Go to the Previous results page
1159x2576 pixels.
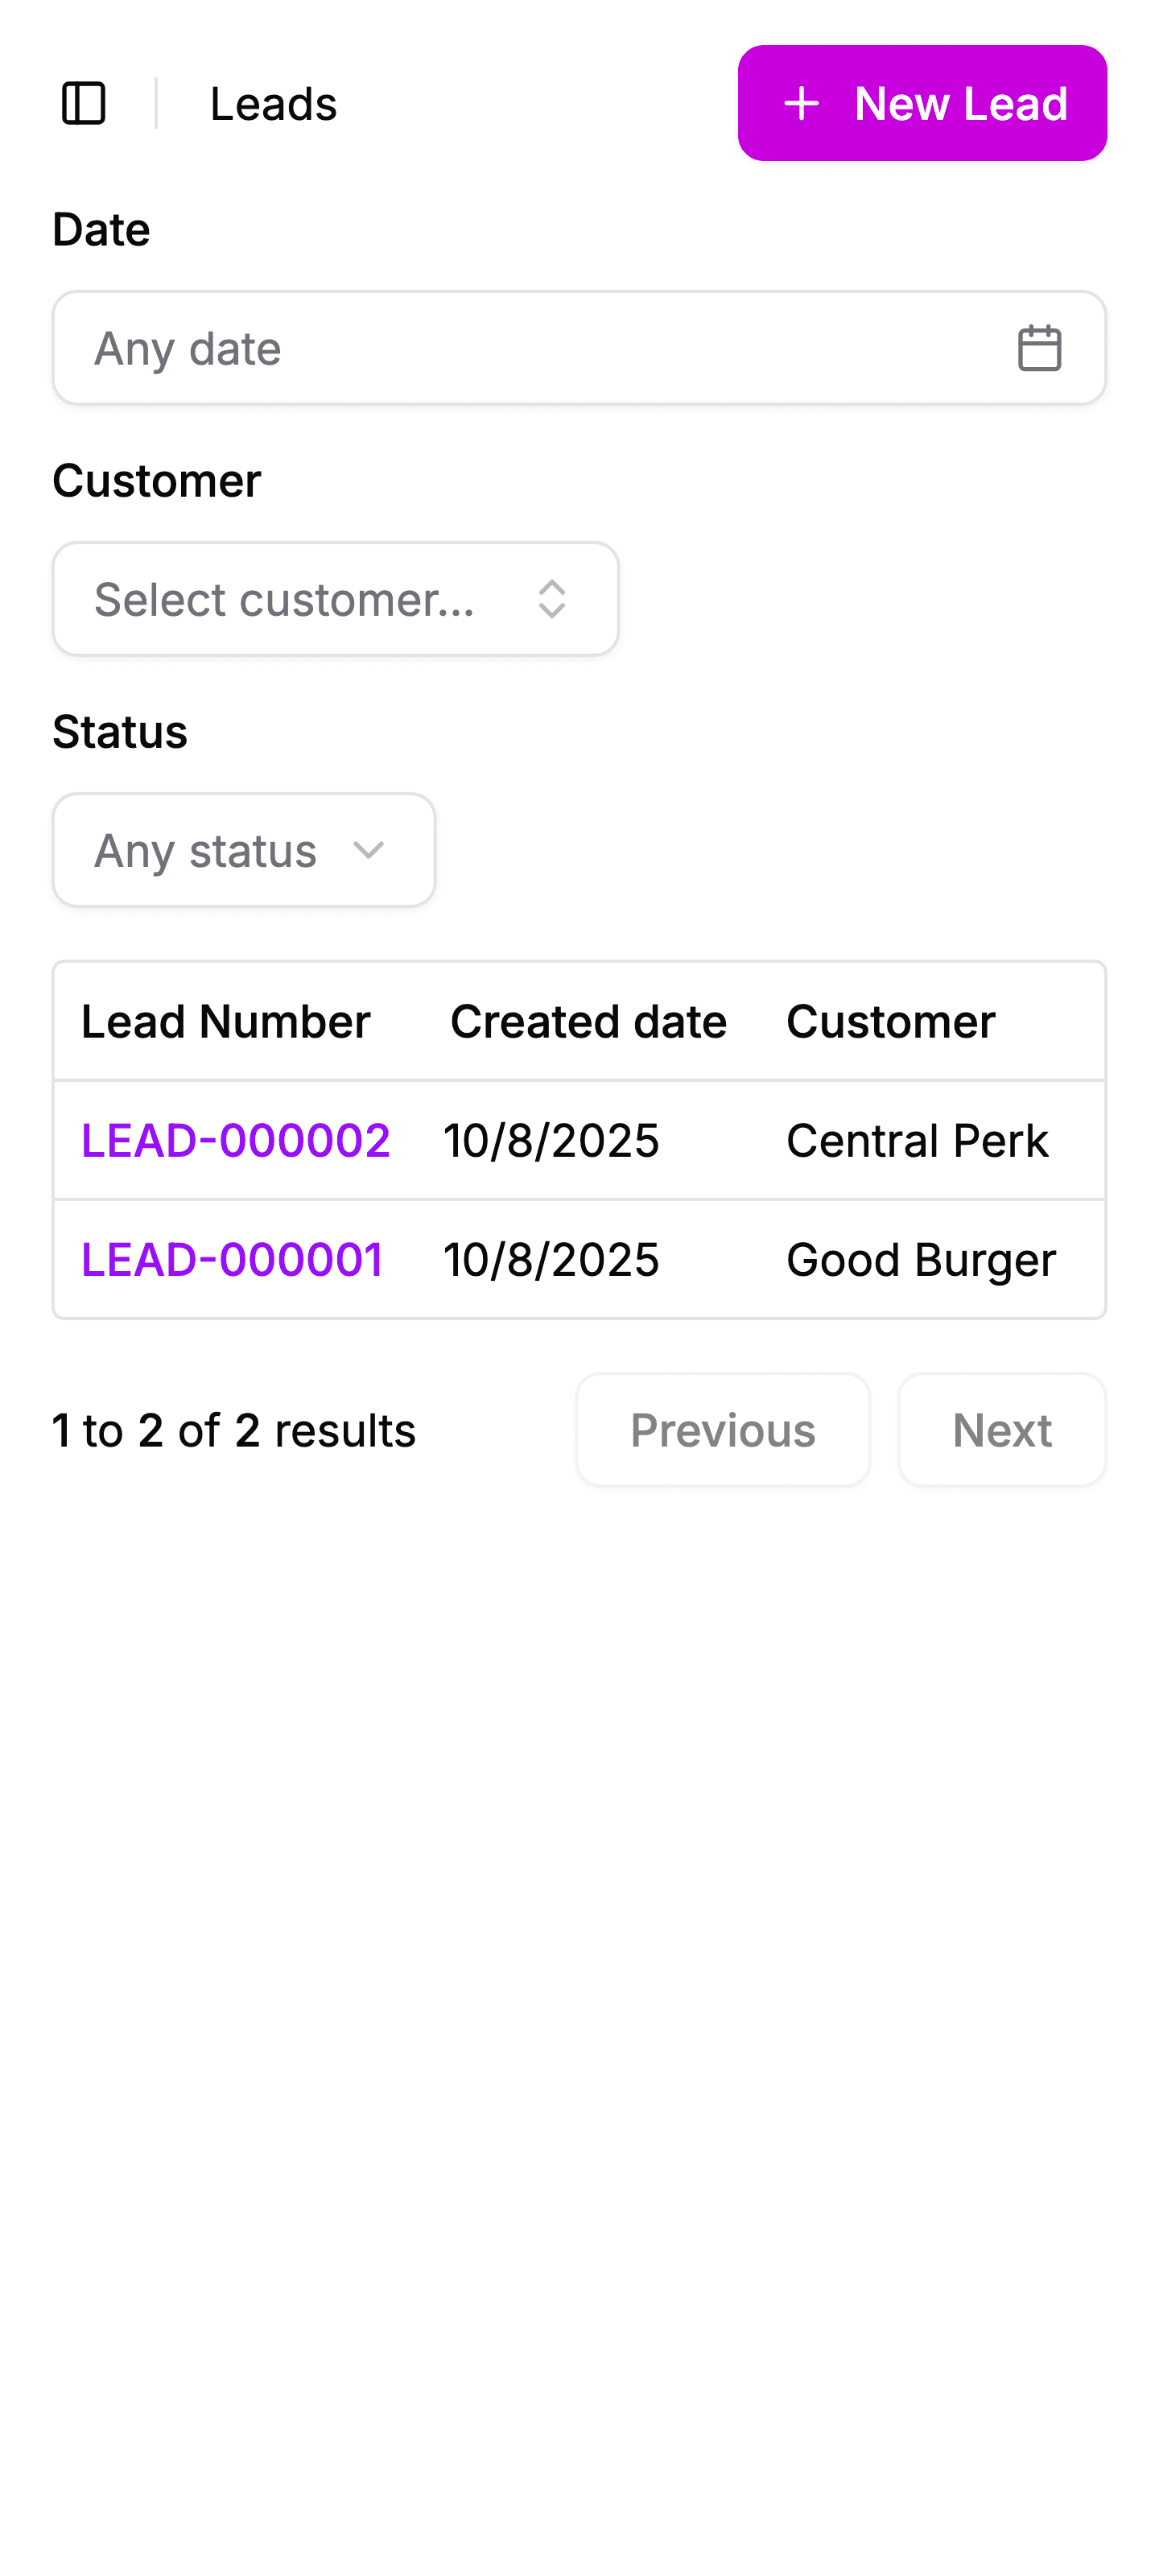[x=722, y=1430]
